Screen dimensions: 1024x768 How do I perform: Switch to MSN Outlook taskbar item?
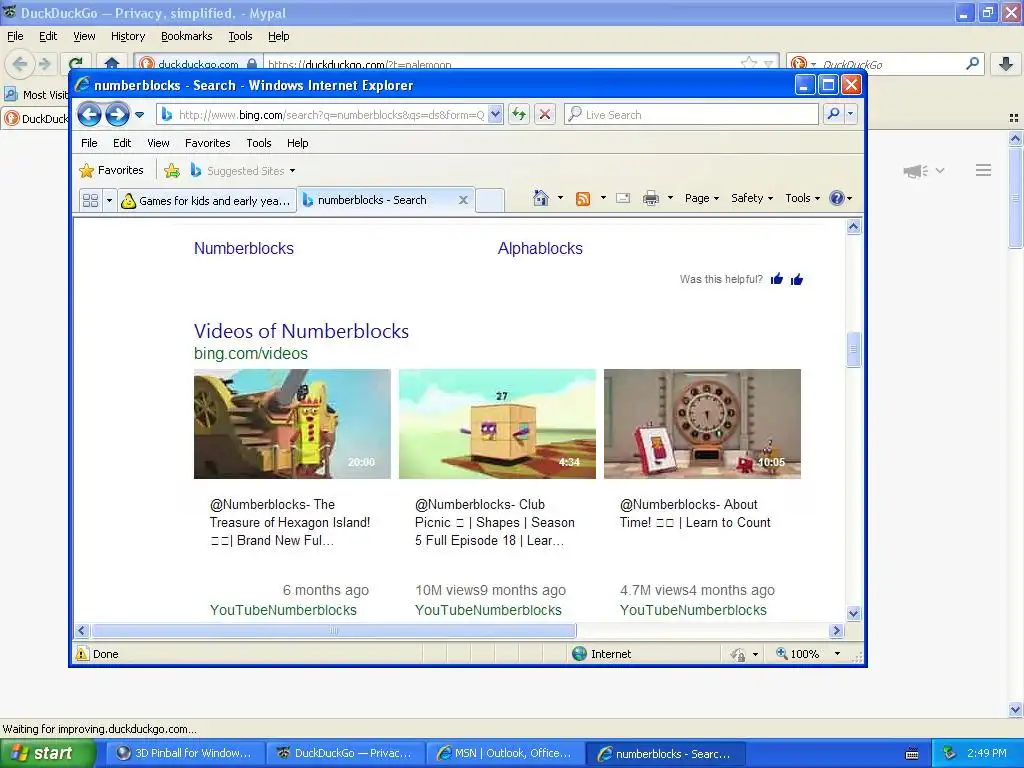coord(504,753)
